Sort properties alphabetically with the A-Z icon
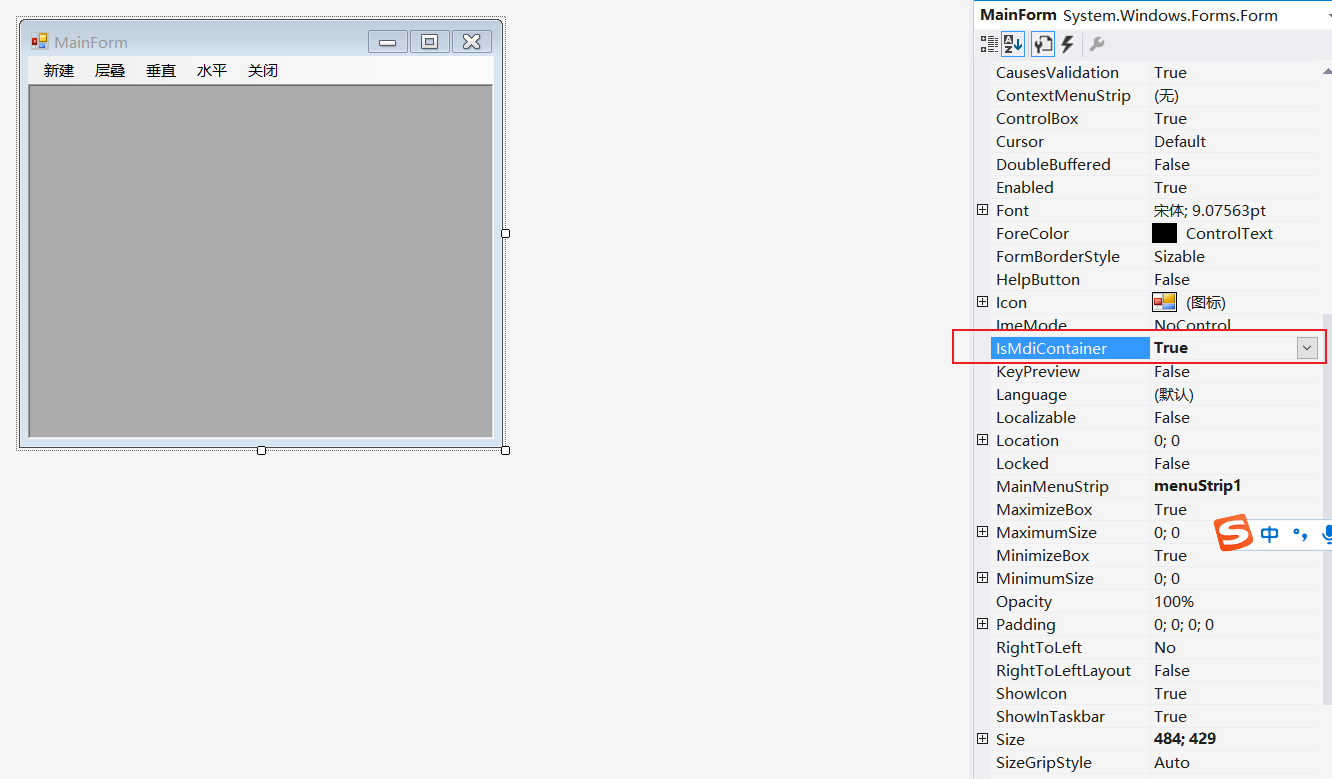 [x=1013, y=44]
